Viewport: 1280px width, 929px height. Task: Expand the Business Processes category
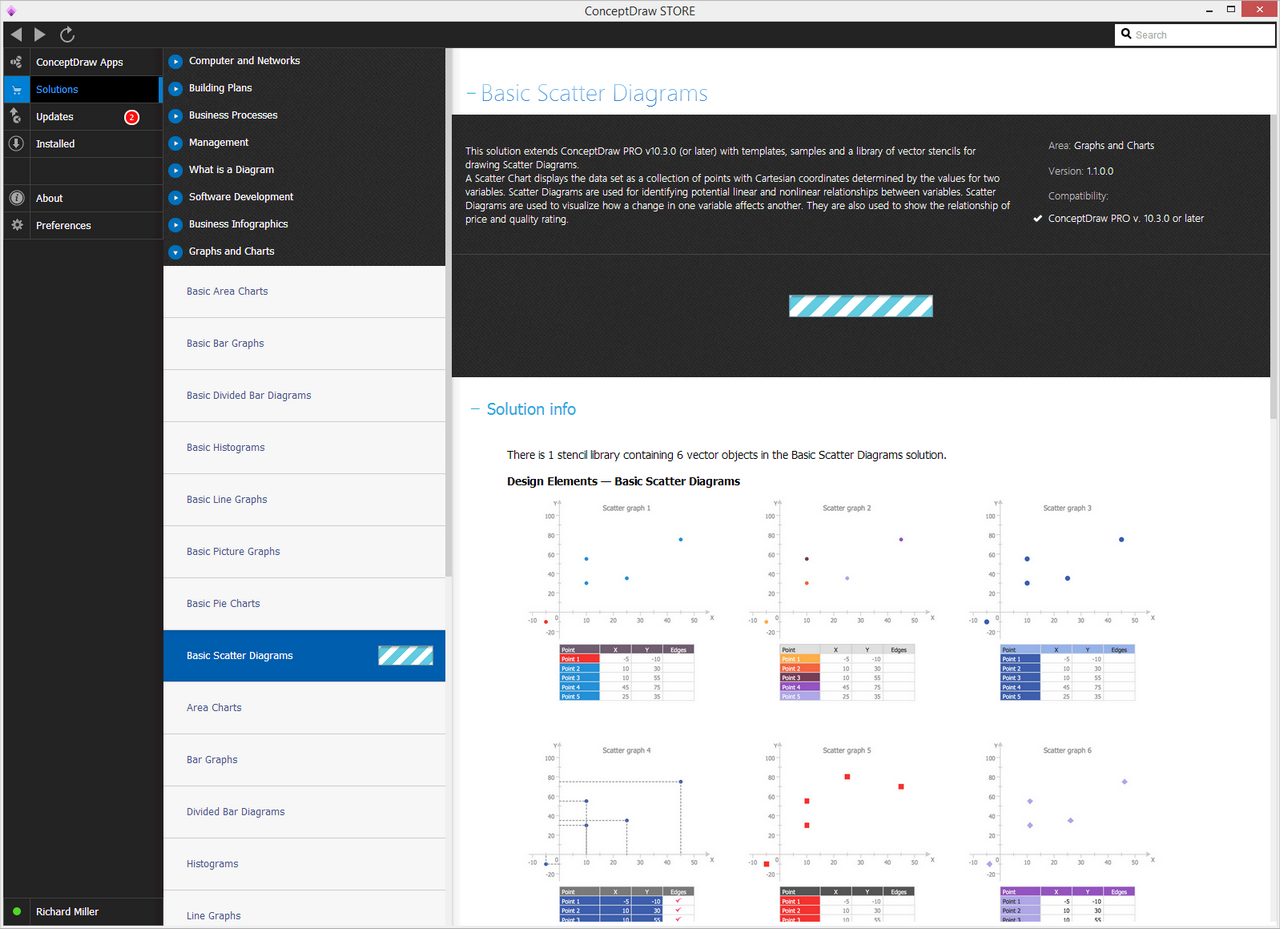click(175, 115)
